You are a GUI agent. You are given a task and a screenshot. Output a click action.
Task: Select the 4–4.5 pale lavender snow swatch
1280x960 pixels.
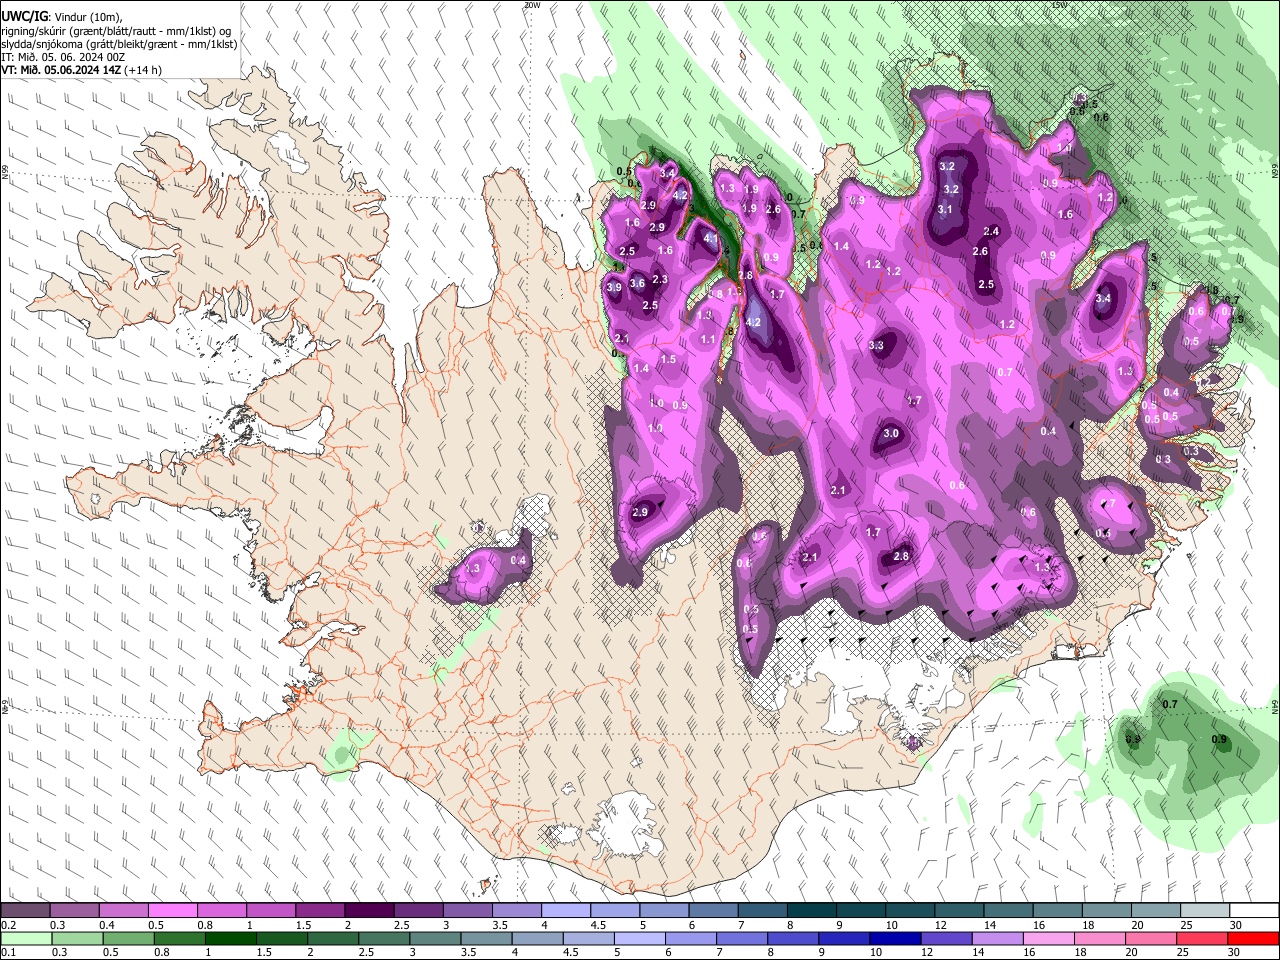[566, 910]
